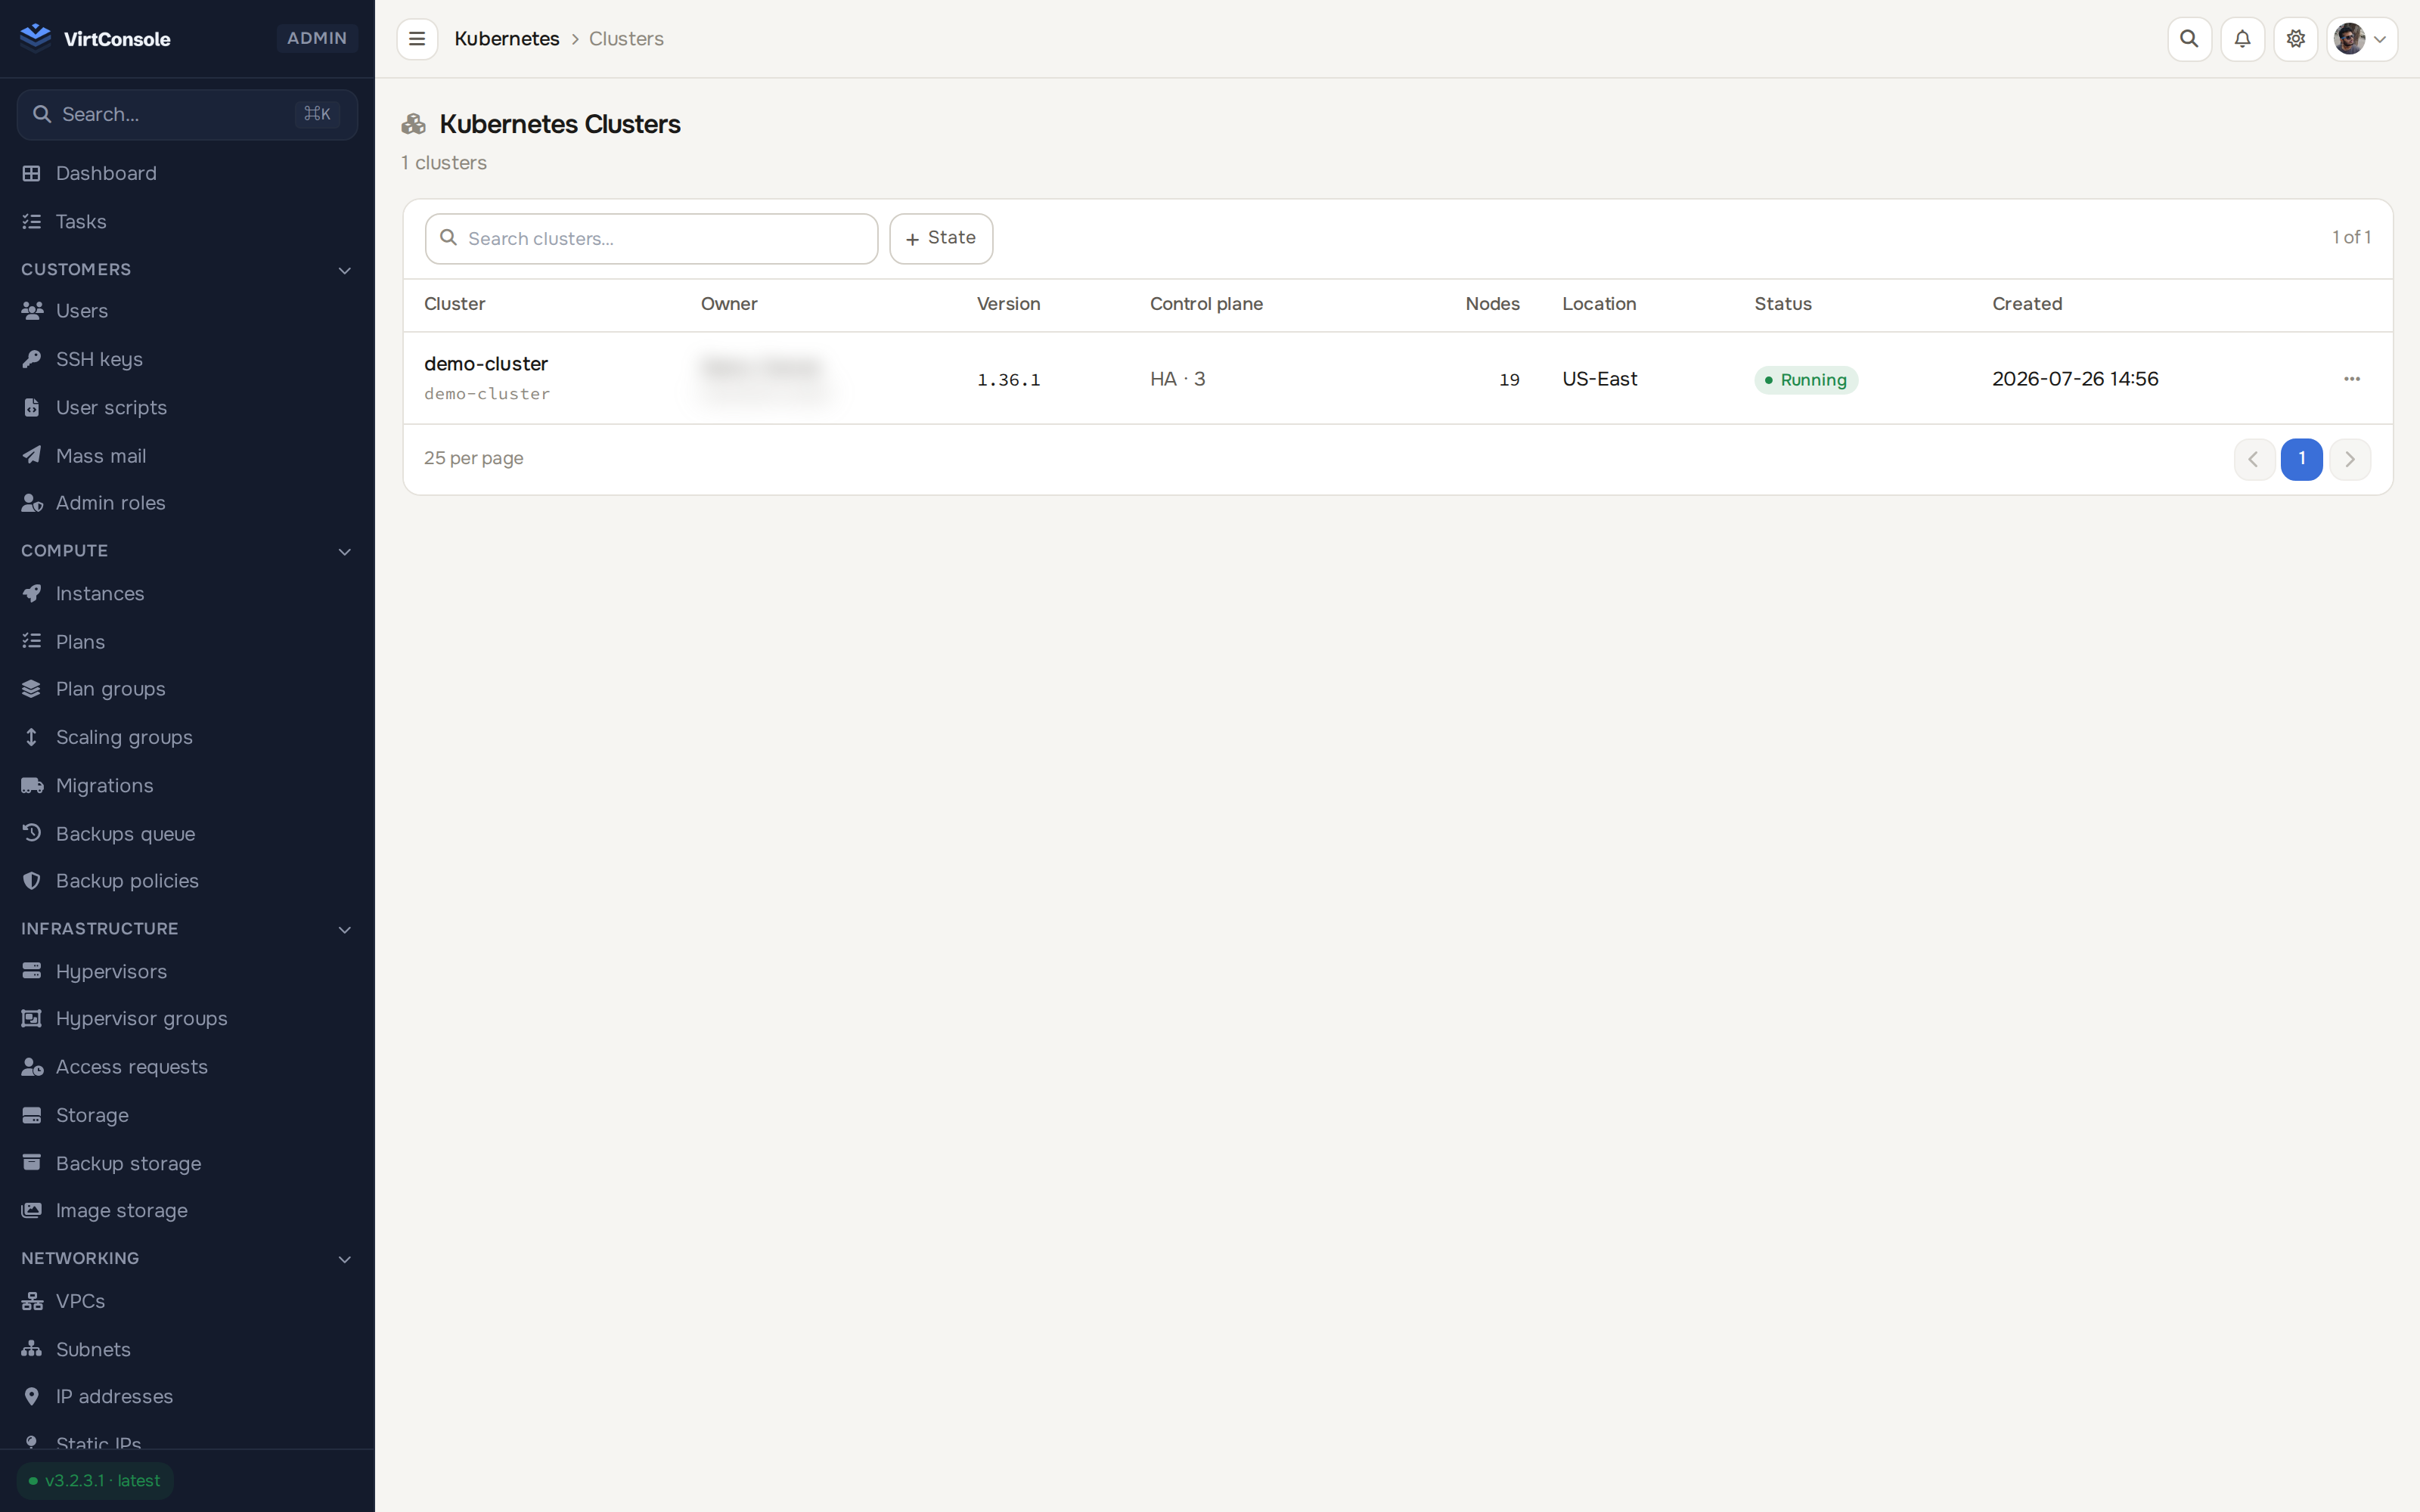Select page 1 pagination button
2420x1512 pixels.
pyautogui.click(x=2301, y=459)
